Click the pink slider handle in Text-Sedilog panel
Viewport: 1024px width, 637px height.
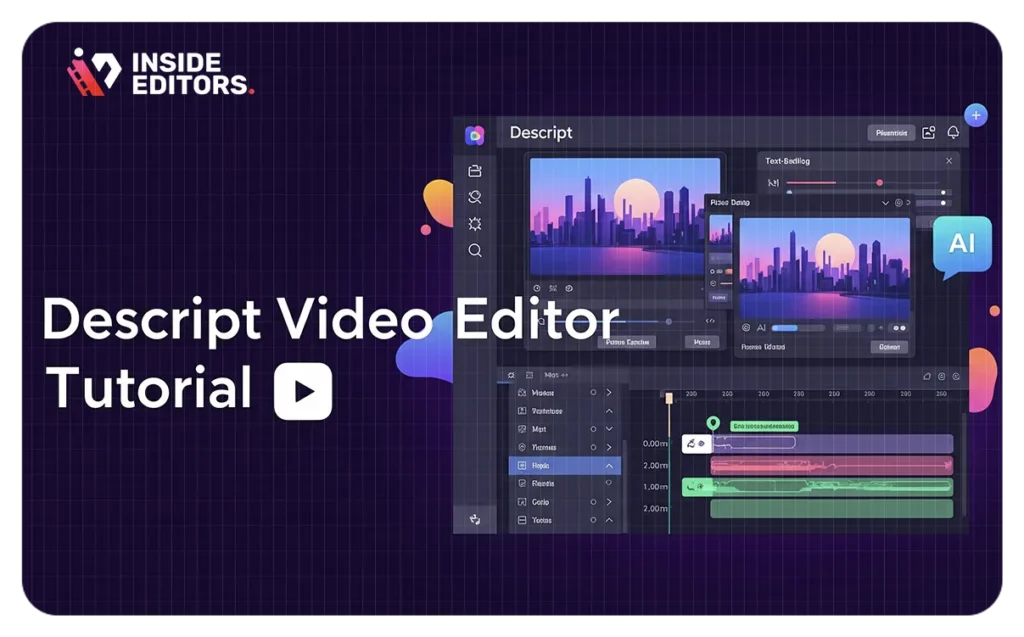(880, 182)
